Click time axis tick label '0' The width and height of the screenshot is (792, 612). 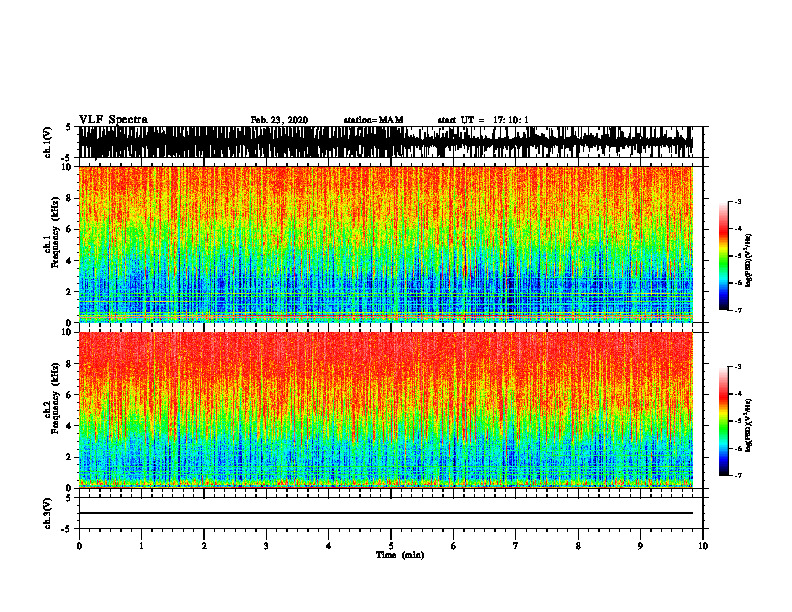[x=79, y=546]
